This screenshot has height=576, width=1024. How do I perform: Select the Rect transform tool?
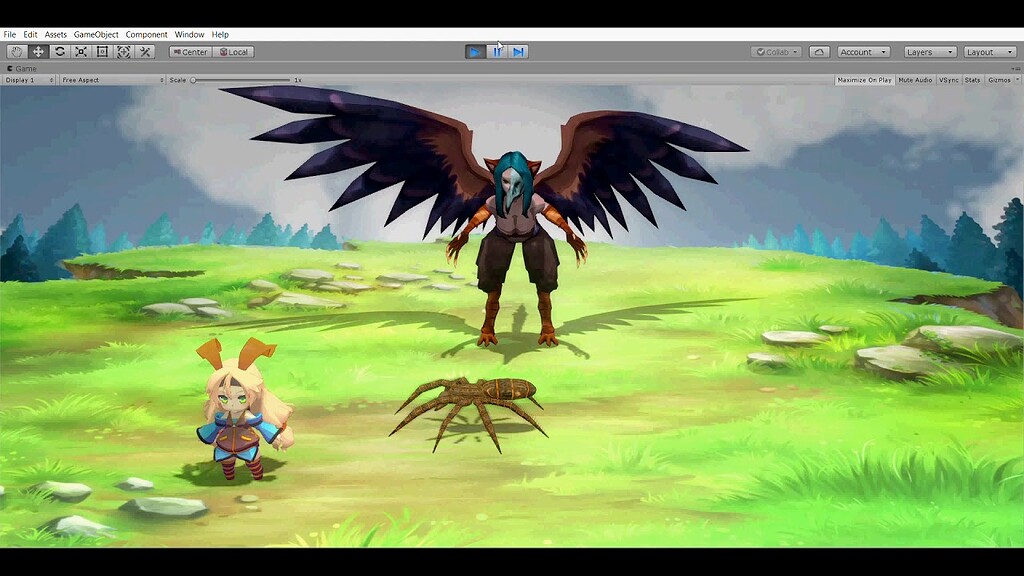[101, 51]
